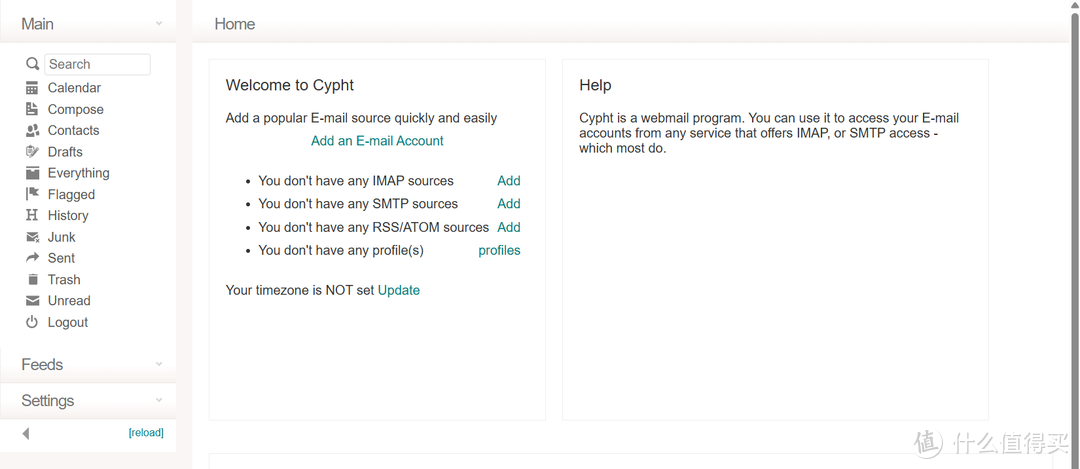Click "You don't have any SMTP sources"
1080x469 pixels.
pos(358,204)
